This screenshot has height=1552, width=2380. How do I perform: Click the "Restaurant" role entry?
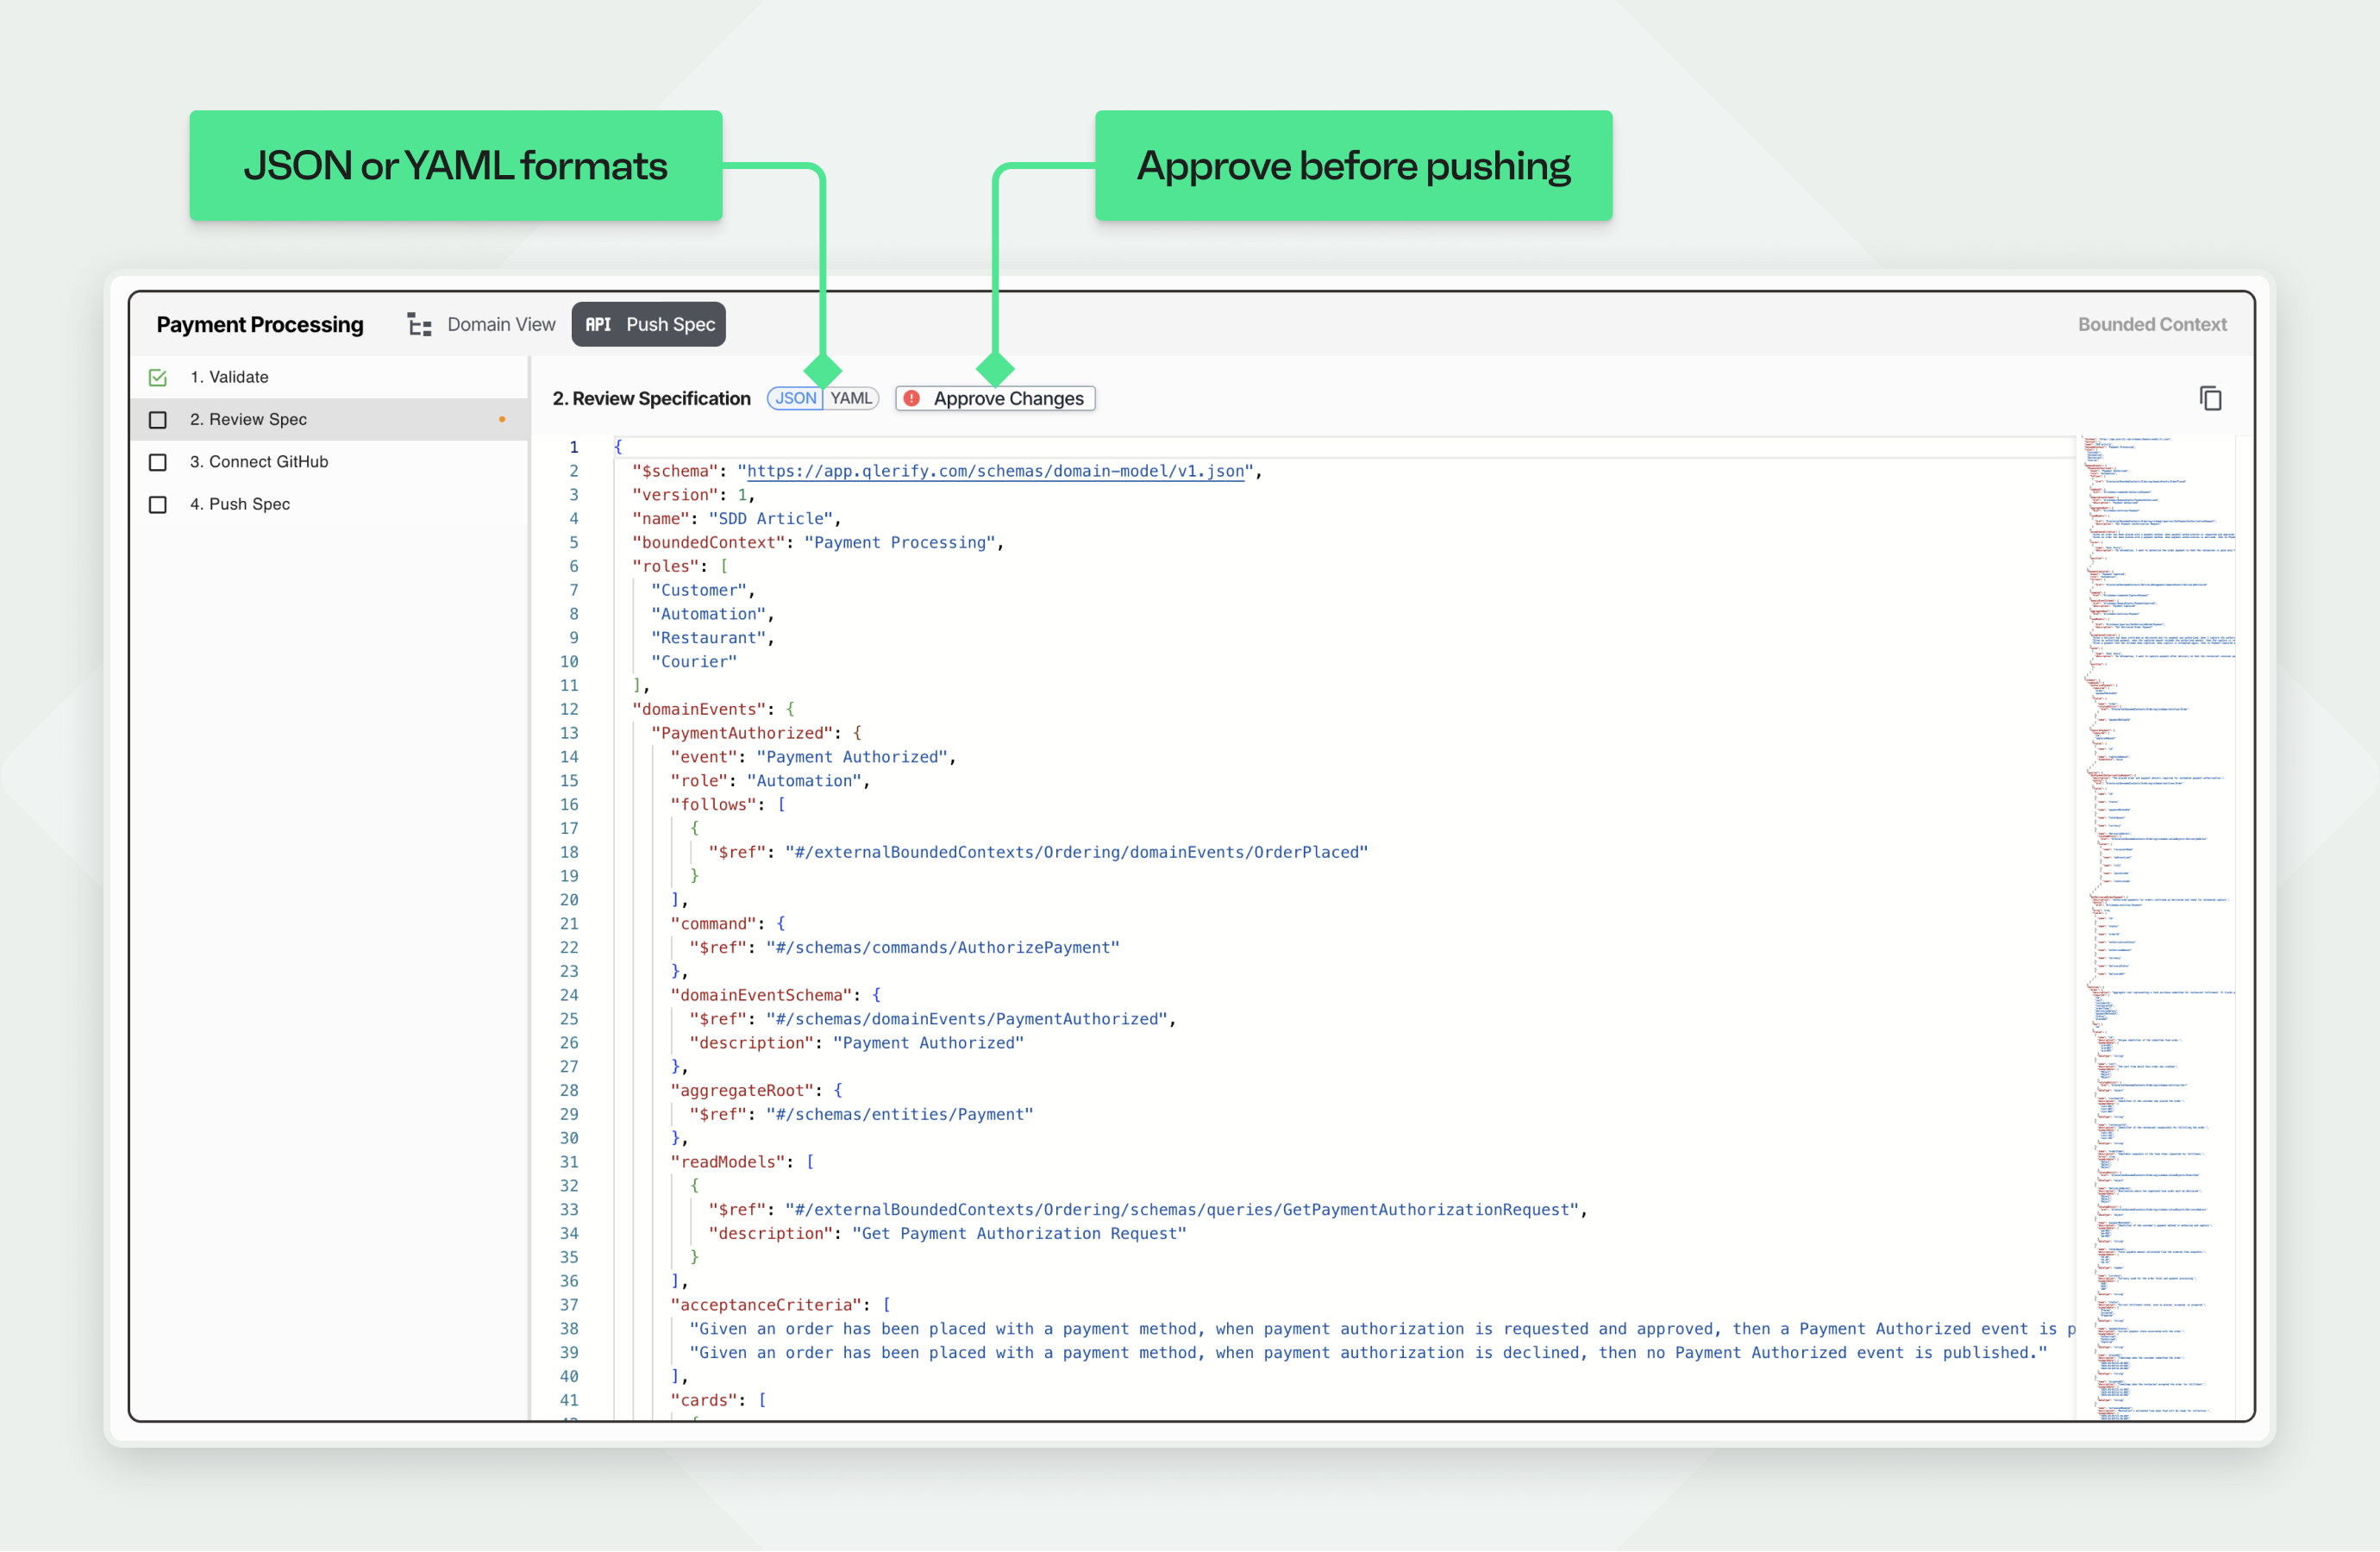click(712, 638)
